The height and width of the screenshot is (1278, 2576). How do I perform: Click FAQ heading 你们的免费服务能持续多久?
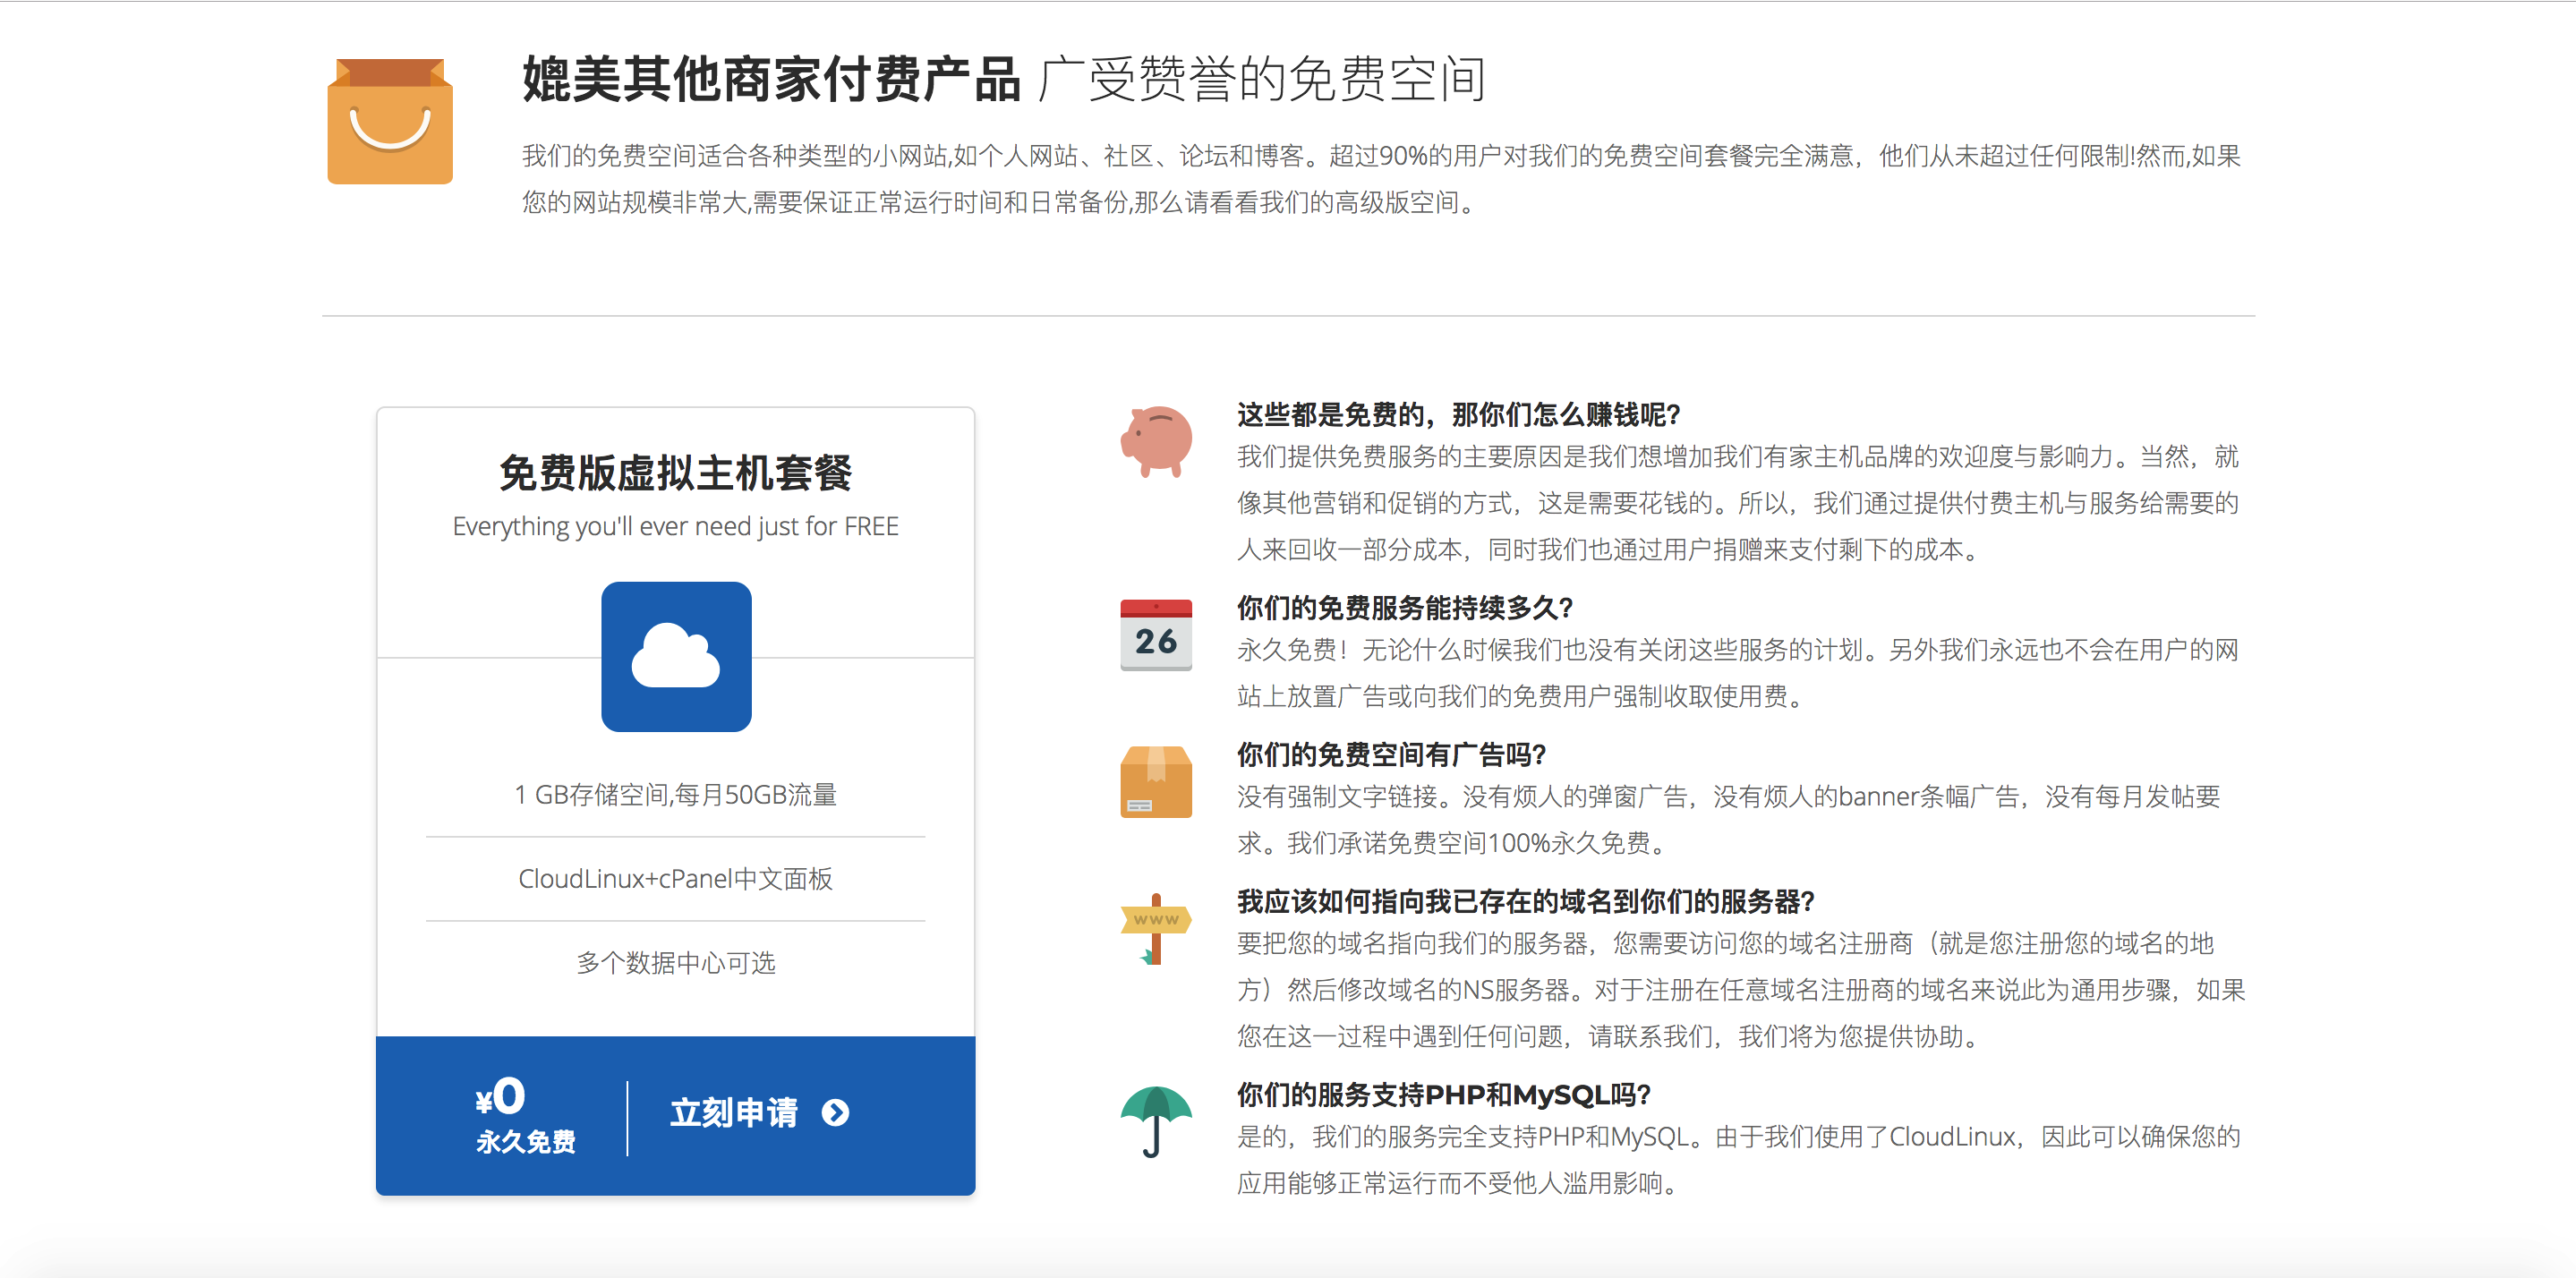(x=1405, y=607)
